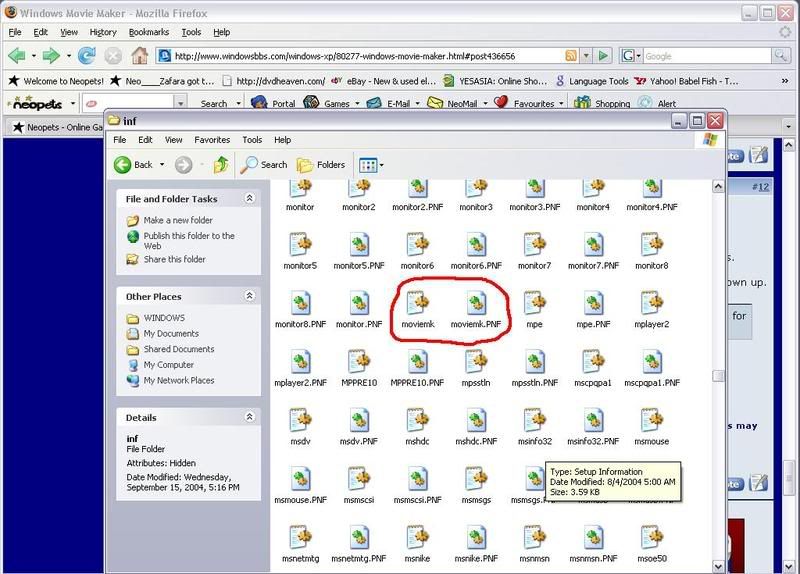Select the moviemk setup information file
Screen dimensions: 800x574
[x=417, y=309]
